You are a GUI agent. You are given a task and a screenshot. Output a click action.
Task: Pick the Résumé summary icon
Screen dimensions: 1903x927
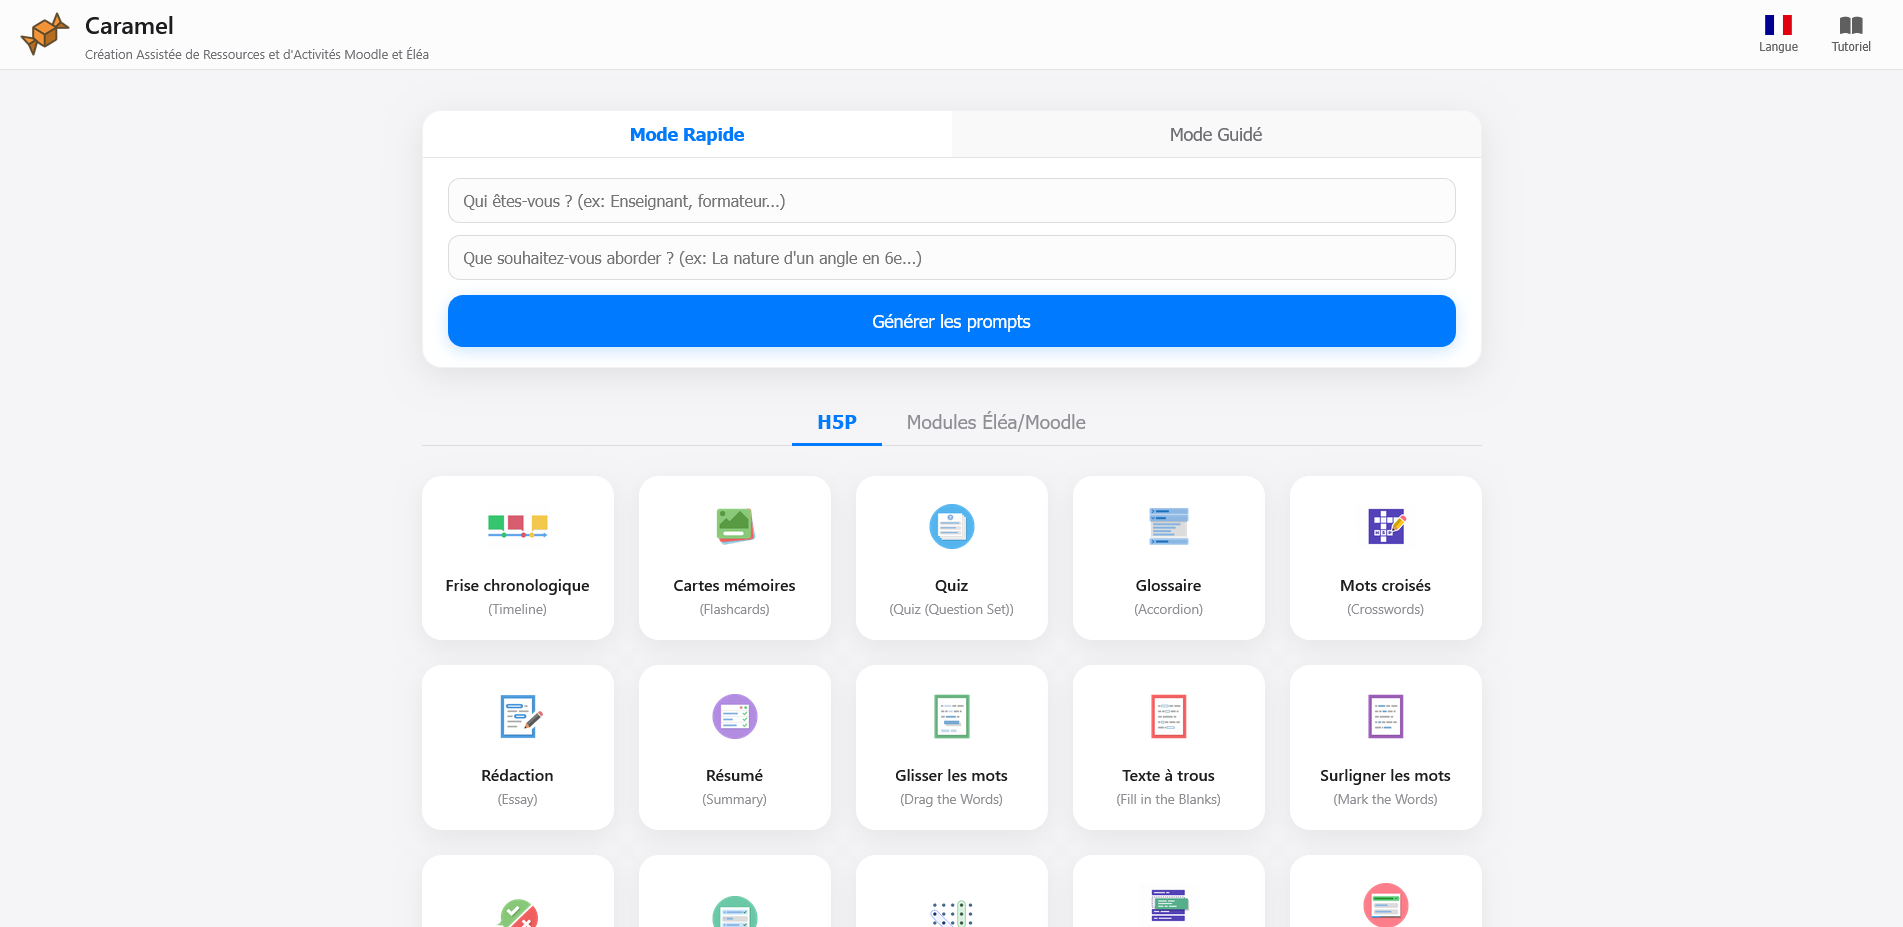tap(734, 716)
